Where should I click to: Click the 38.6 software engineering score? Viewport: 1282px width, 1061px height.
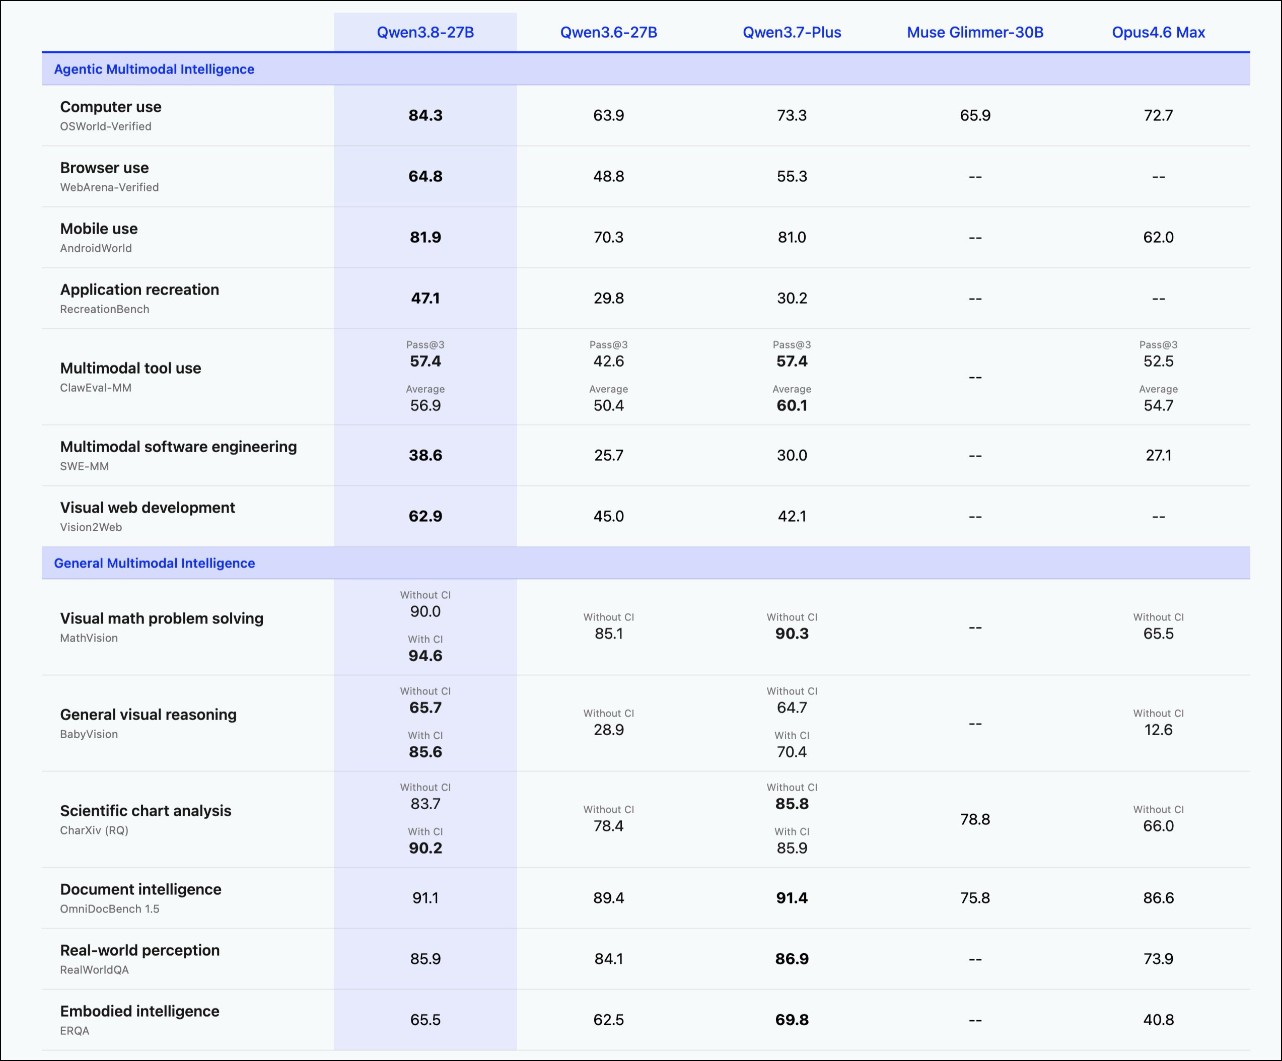pyautogui.click(x=425, y=456)
